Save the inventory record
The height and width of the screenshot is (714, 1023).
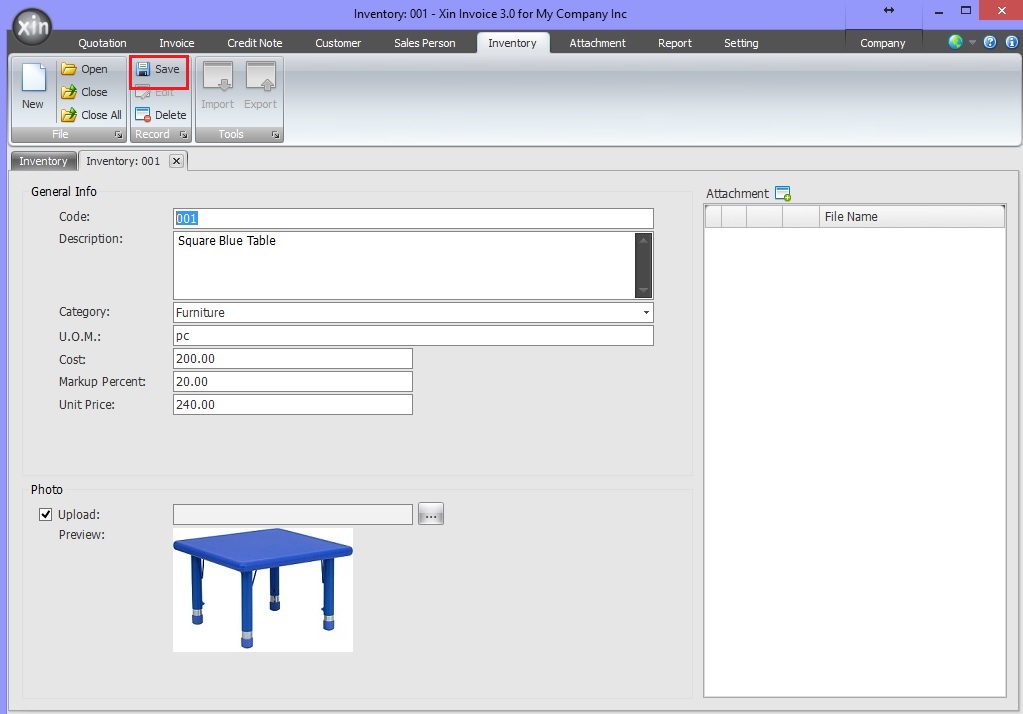(159, 69)
